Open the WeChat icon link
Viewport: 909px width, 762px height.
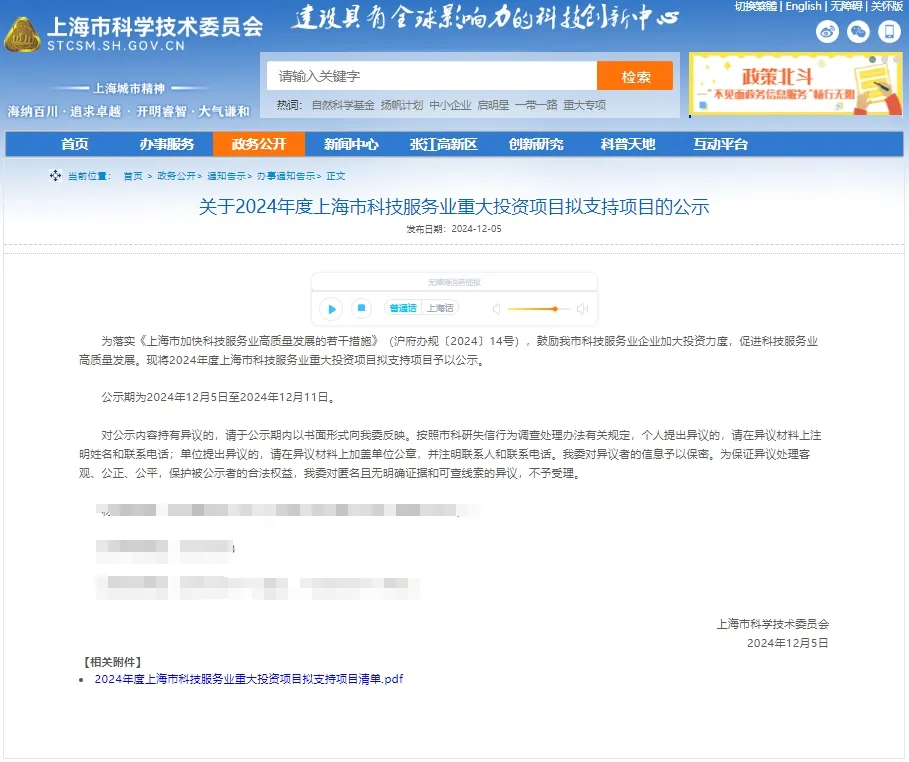click(x=858, y=31)
